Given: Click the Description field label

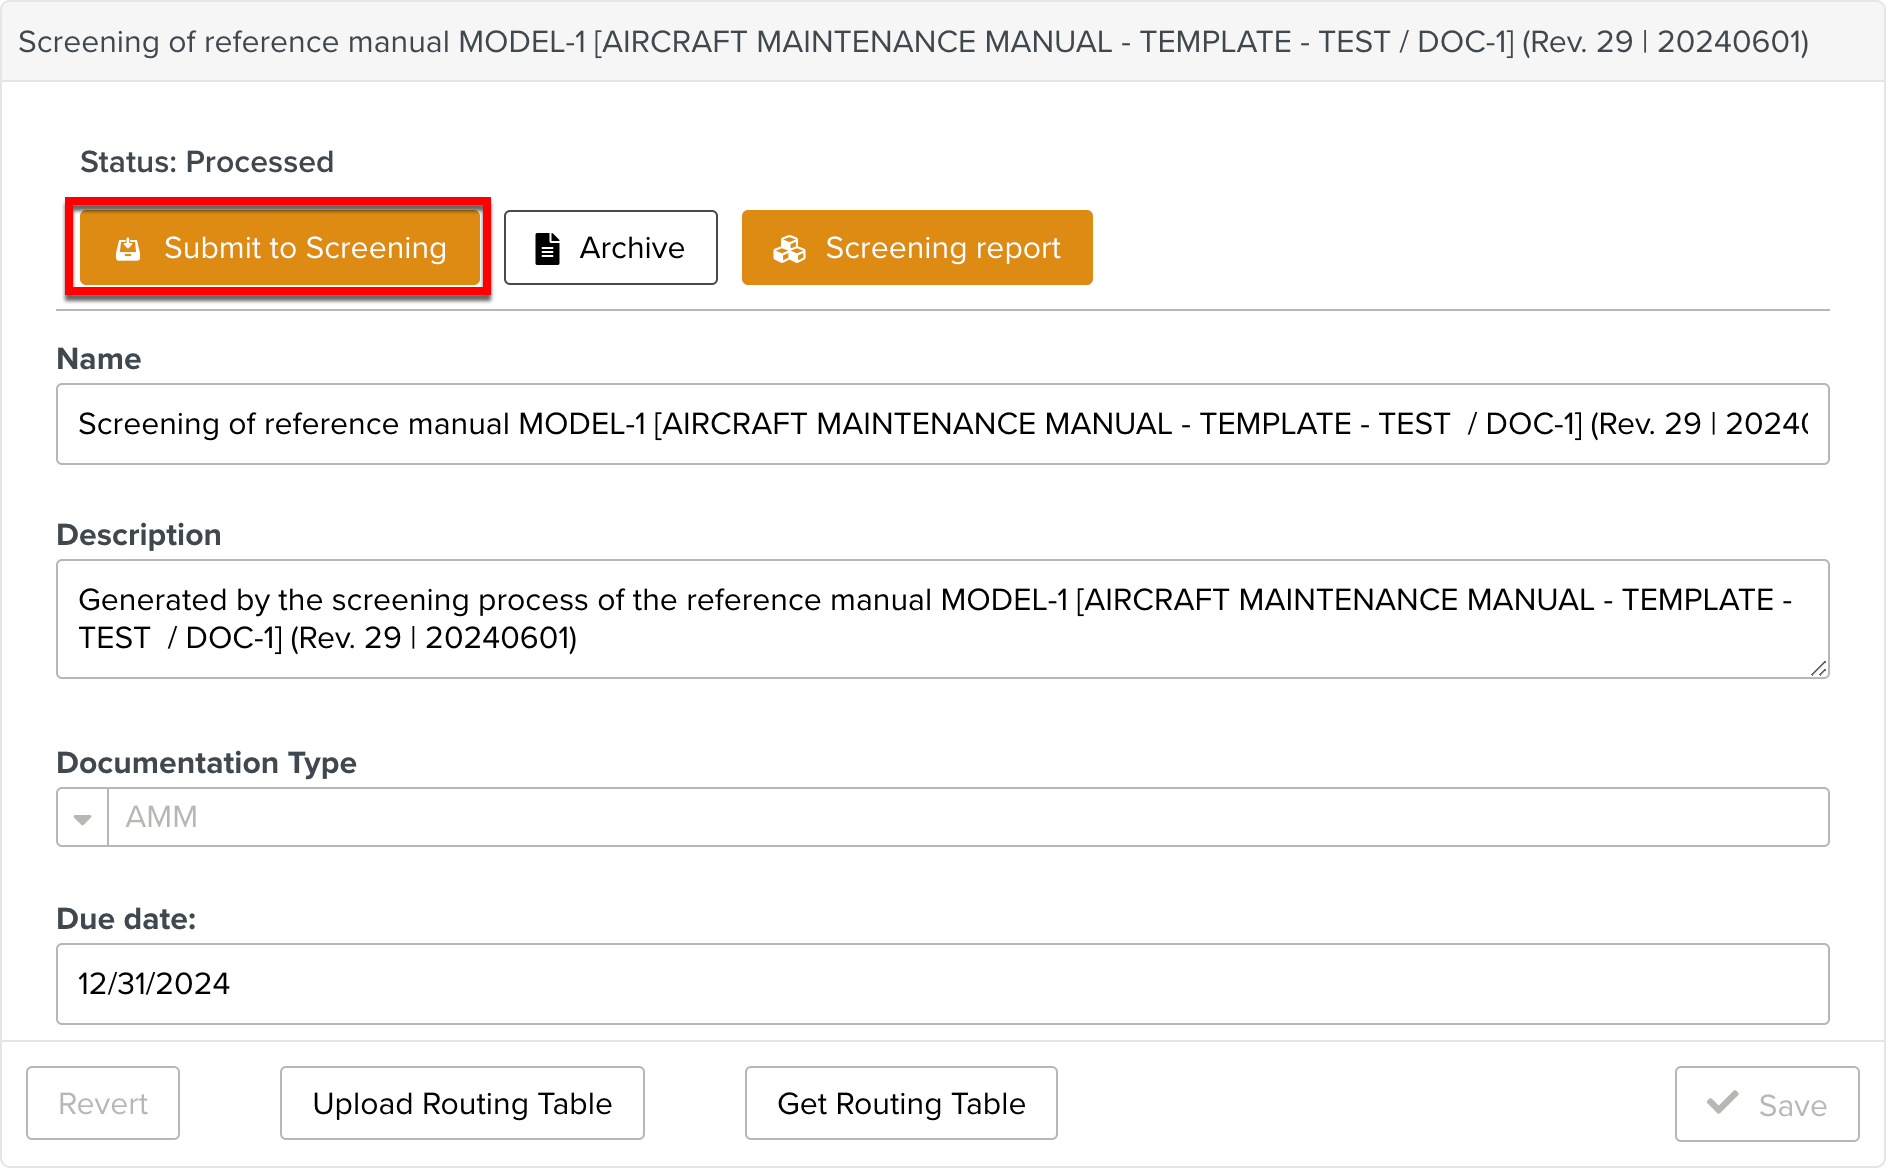Looking at the screenshot, I should 139,535.
